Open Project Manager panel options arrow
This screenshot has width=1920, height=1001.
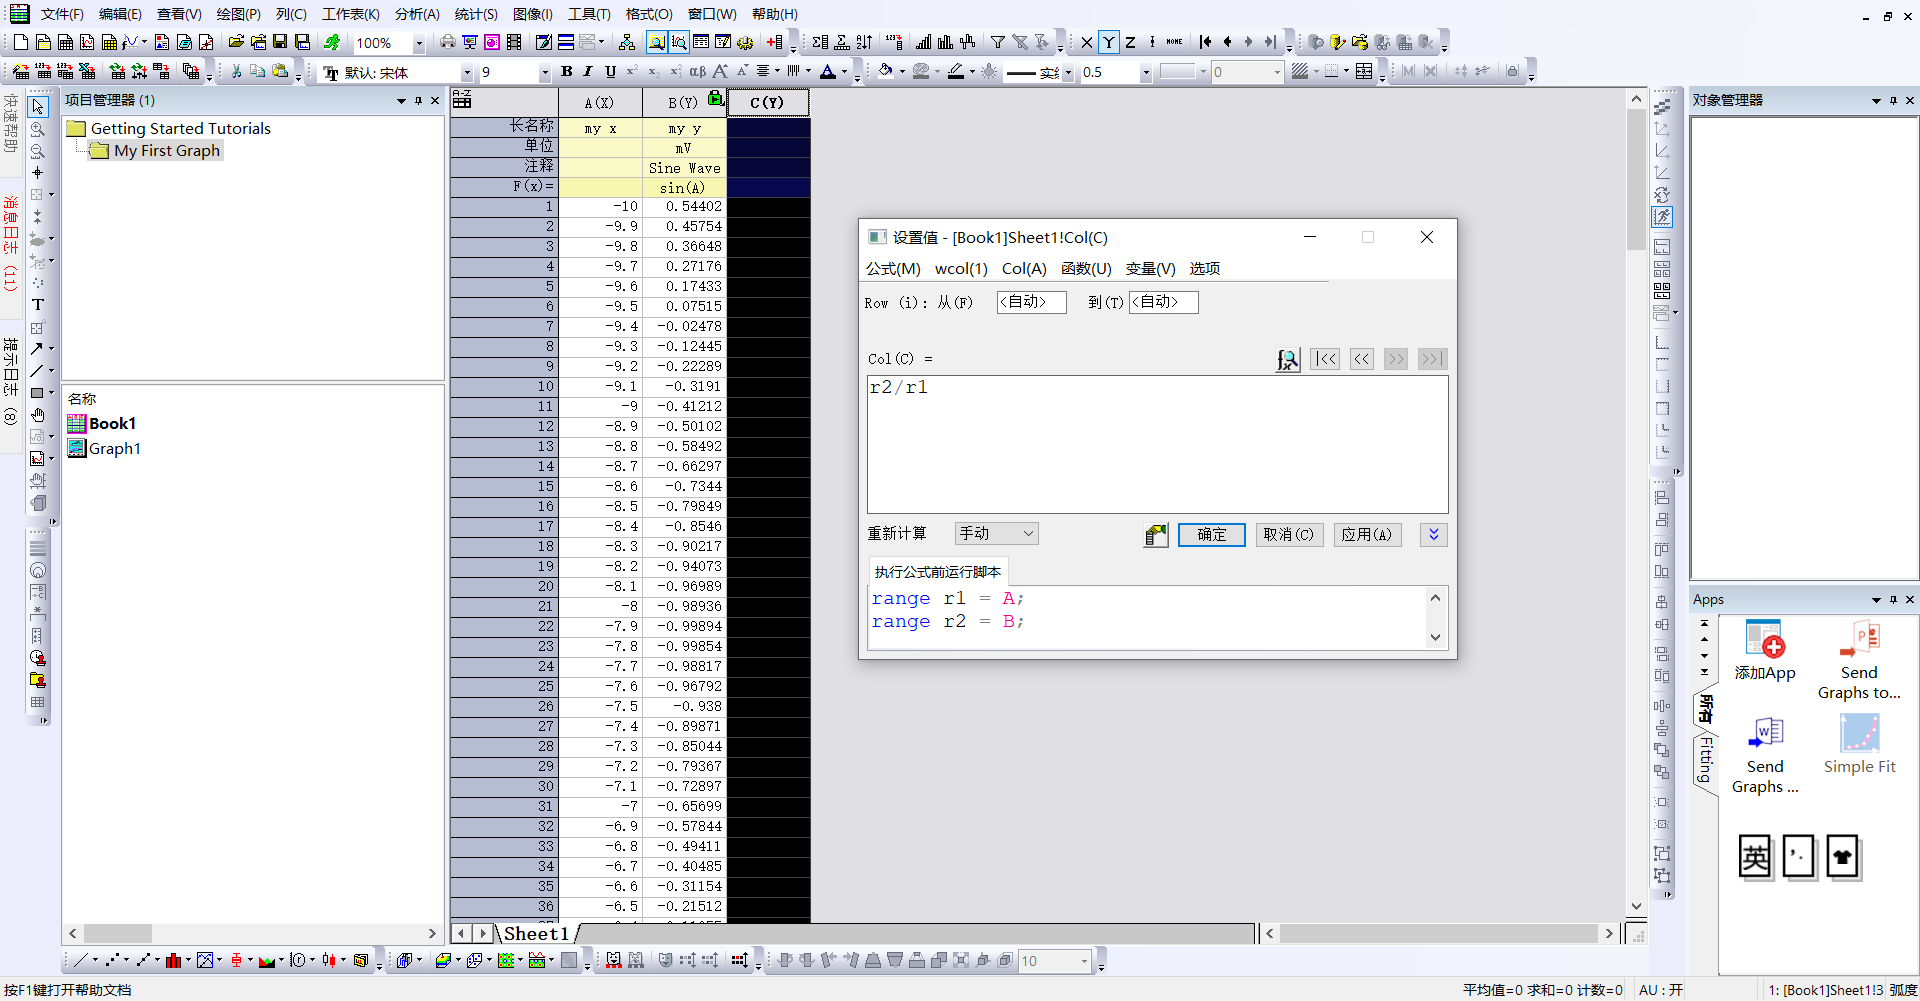coord(401,101)
